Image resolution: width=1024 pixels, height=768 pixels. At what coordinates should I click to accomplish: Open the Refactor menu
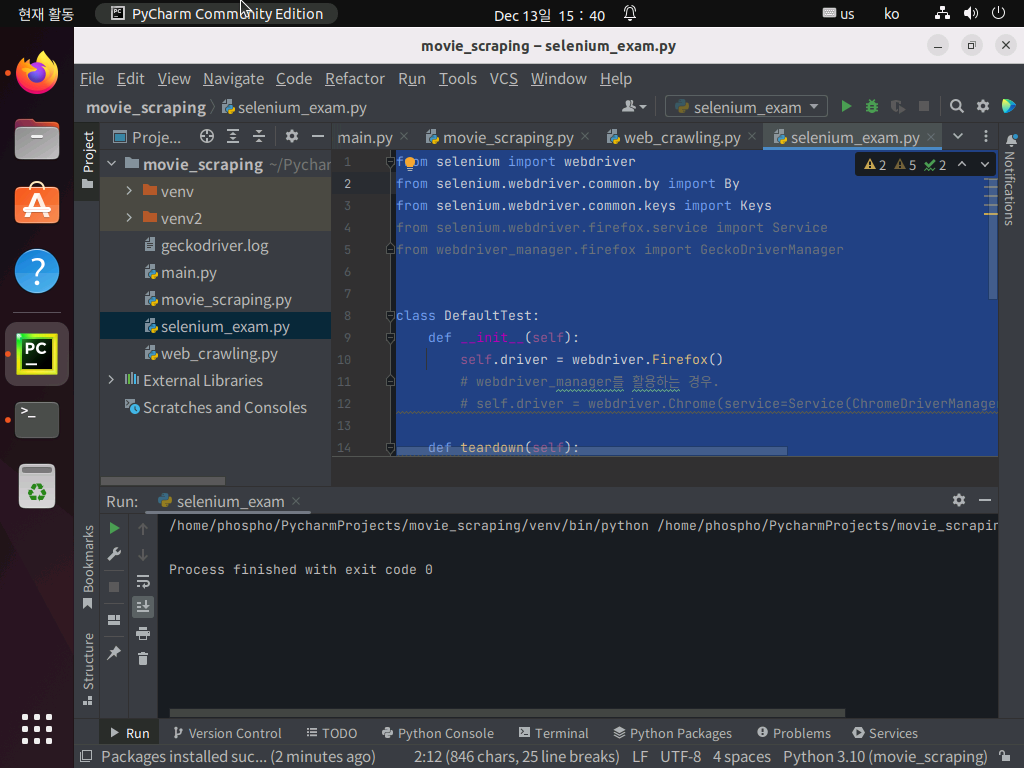click(355, 79)
